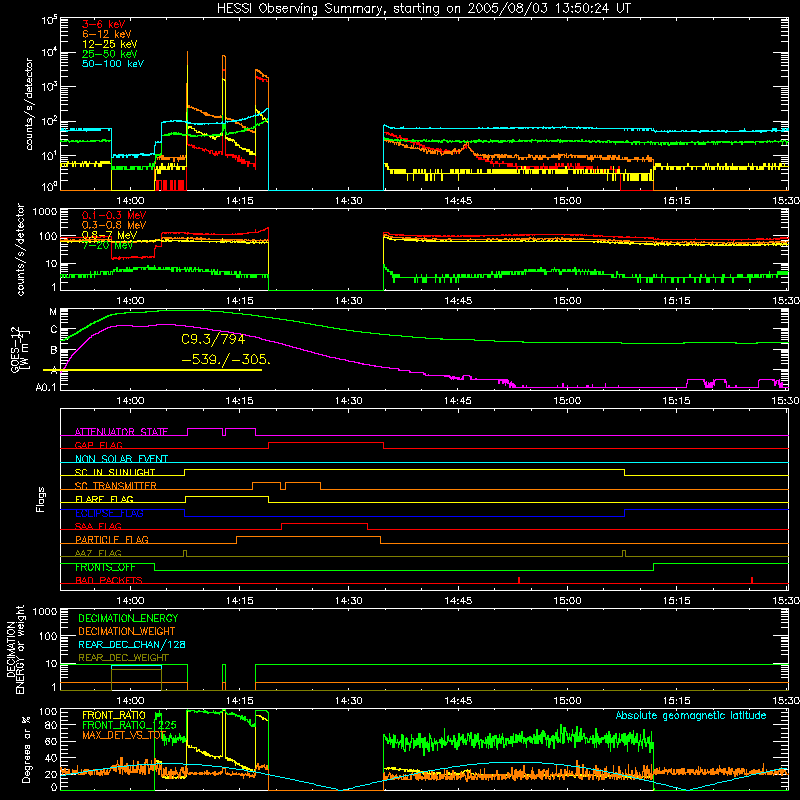Image resolution: width=800 pixels, height=800 pixels.
Task: Click the DECIMATION_WEIGHT legend entry
Action: coord(127,631)
